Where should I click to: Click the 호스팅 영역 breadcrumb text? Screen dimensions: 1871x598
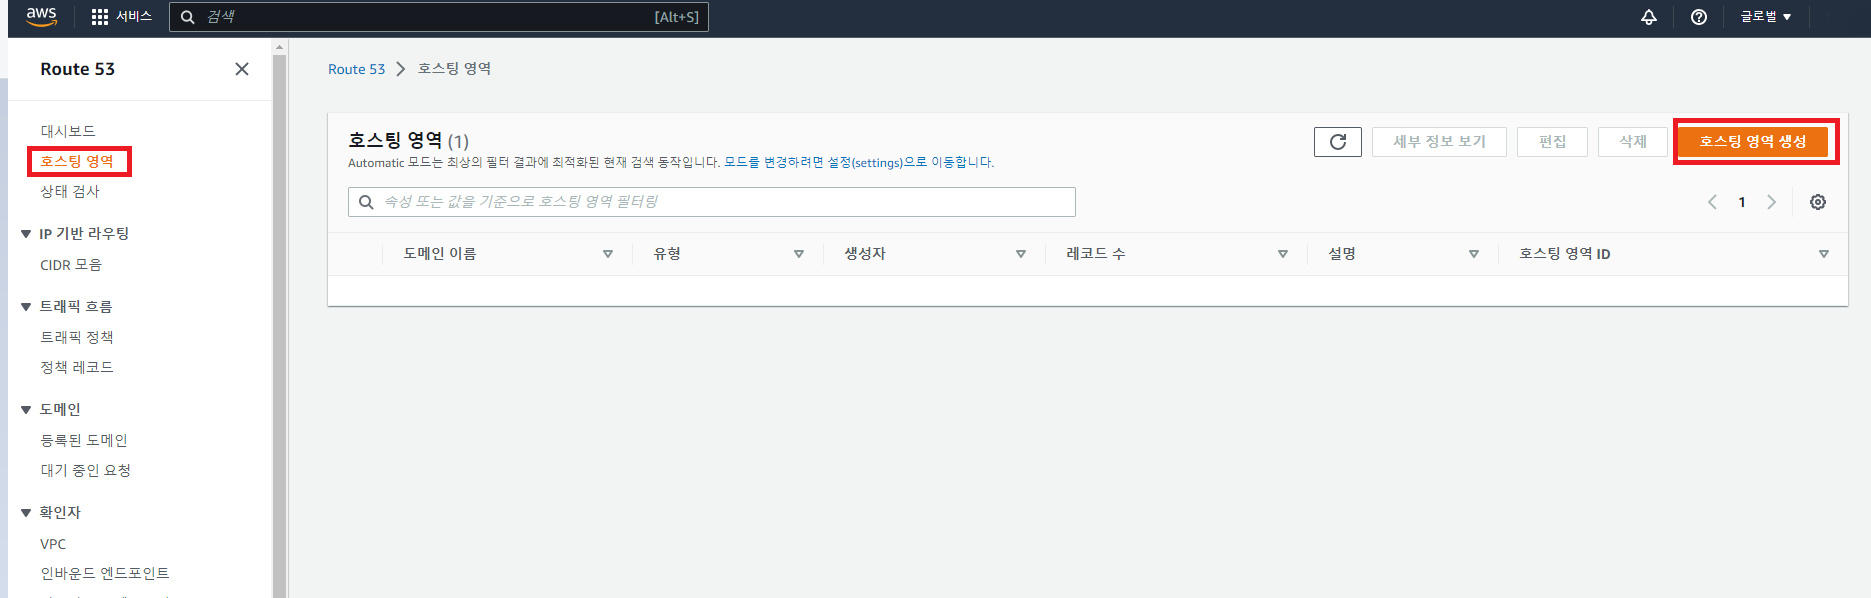pyautogui.click(x=454, y=69)
